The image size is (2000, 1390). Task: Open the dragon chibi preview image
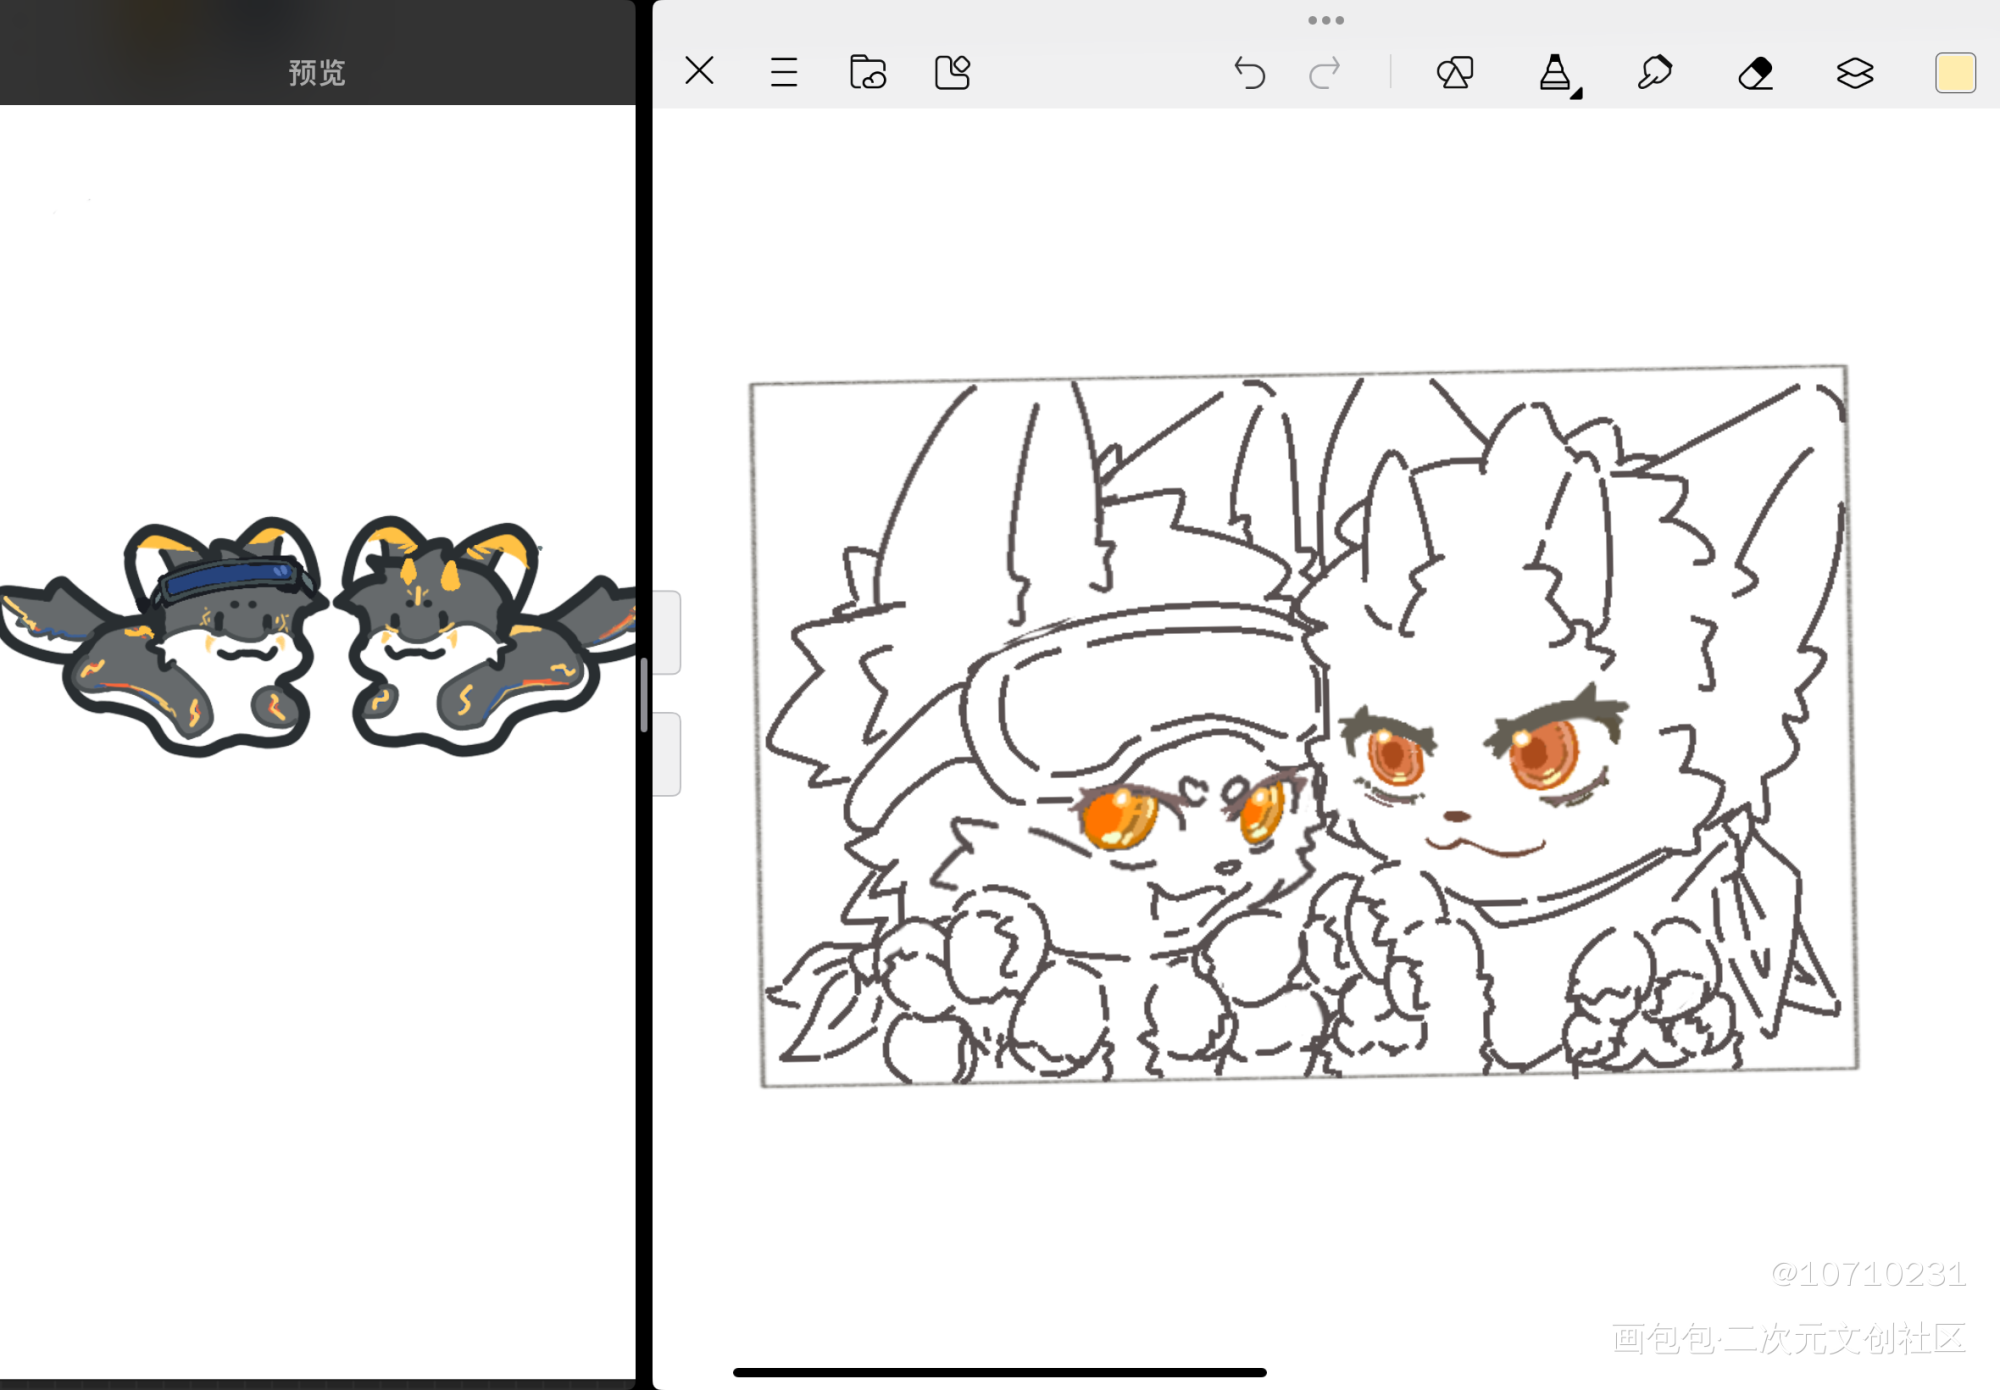318,637
